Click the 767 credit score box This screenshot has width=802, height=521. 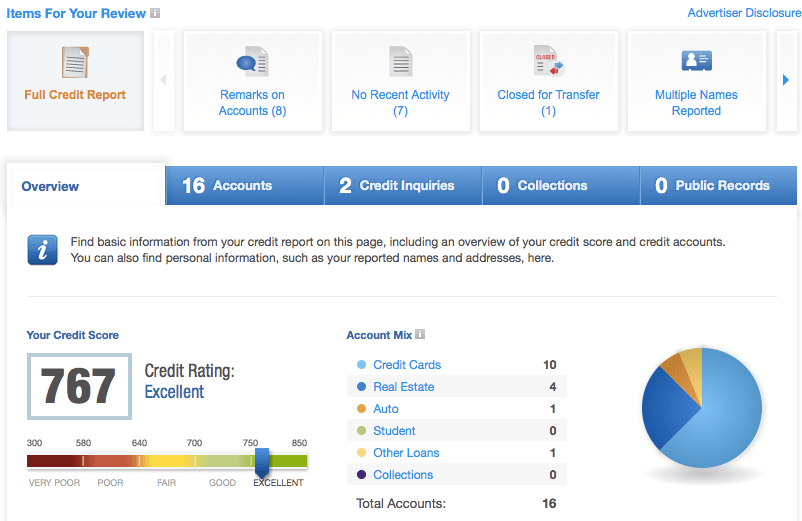click(x=79, y=386)
